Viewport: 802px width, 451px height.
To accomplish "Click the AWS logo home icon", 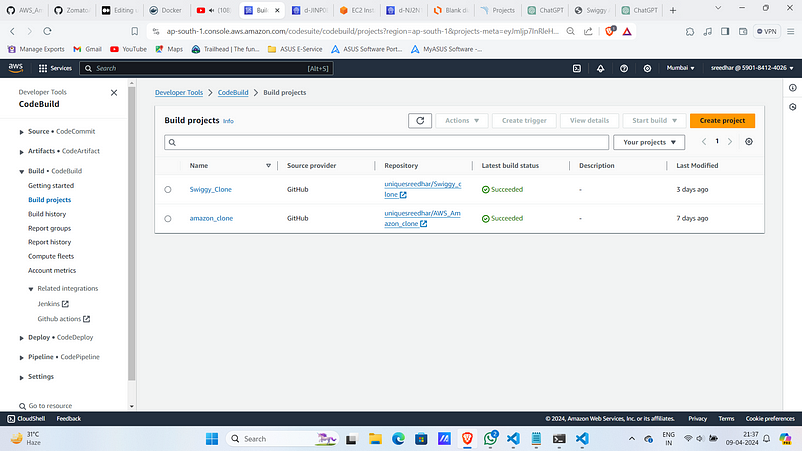I will [16, 68].
